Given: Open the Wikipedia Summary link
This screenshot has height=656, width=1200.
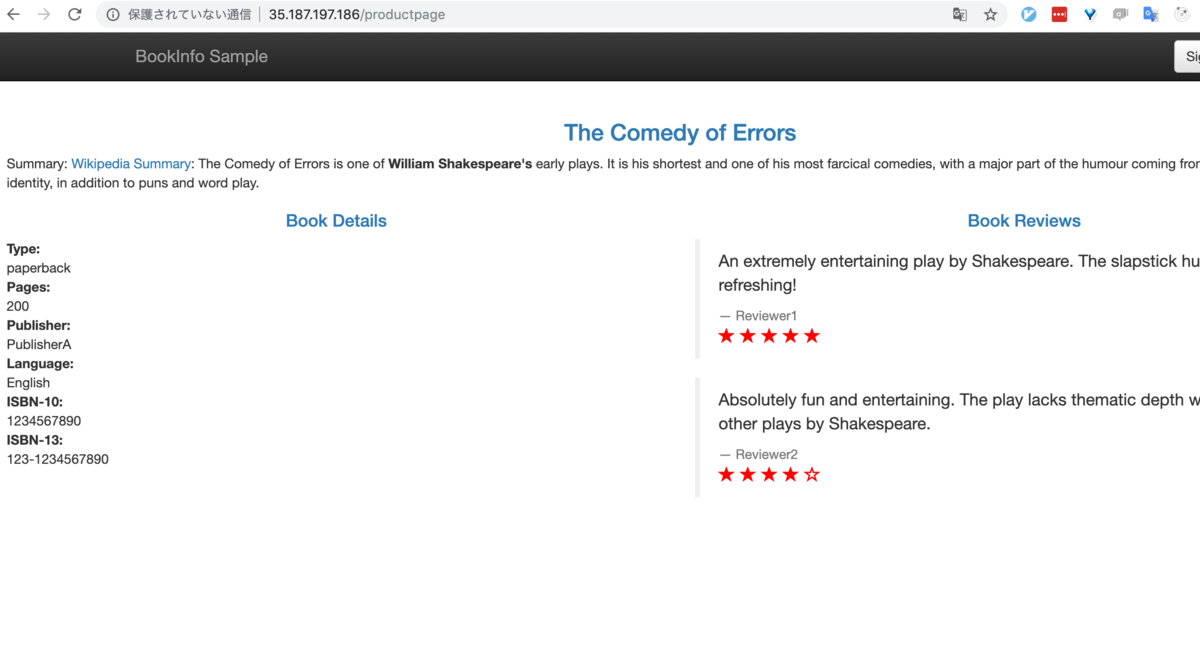Looking at the screenshot, I should 131,164.
